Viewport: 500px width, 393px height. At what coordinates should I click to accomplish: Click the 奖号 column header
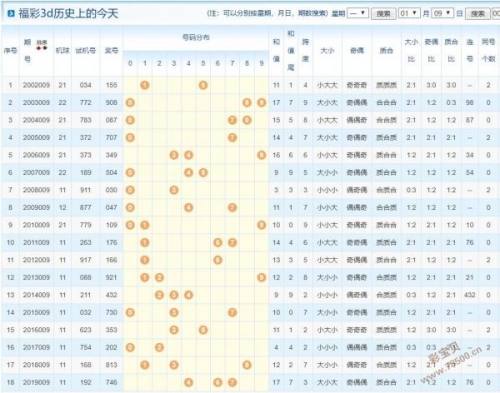coord(111,51)
